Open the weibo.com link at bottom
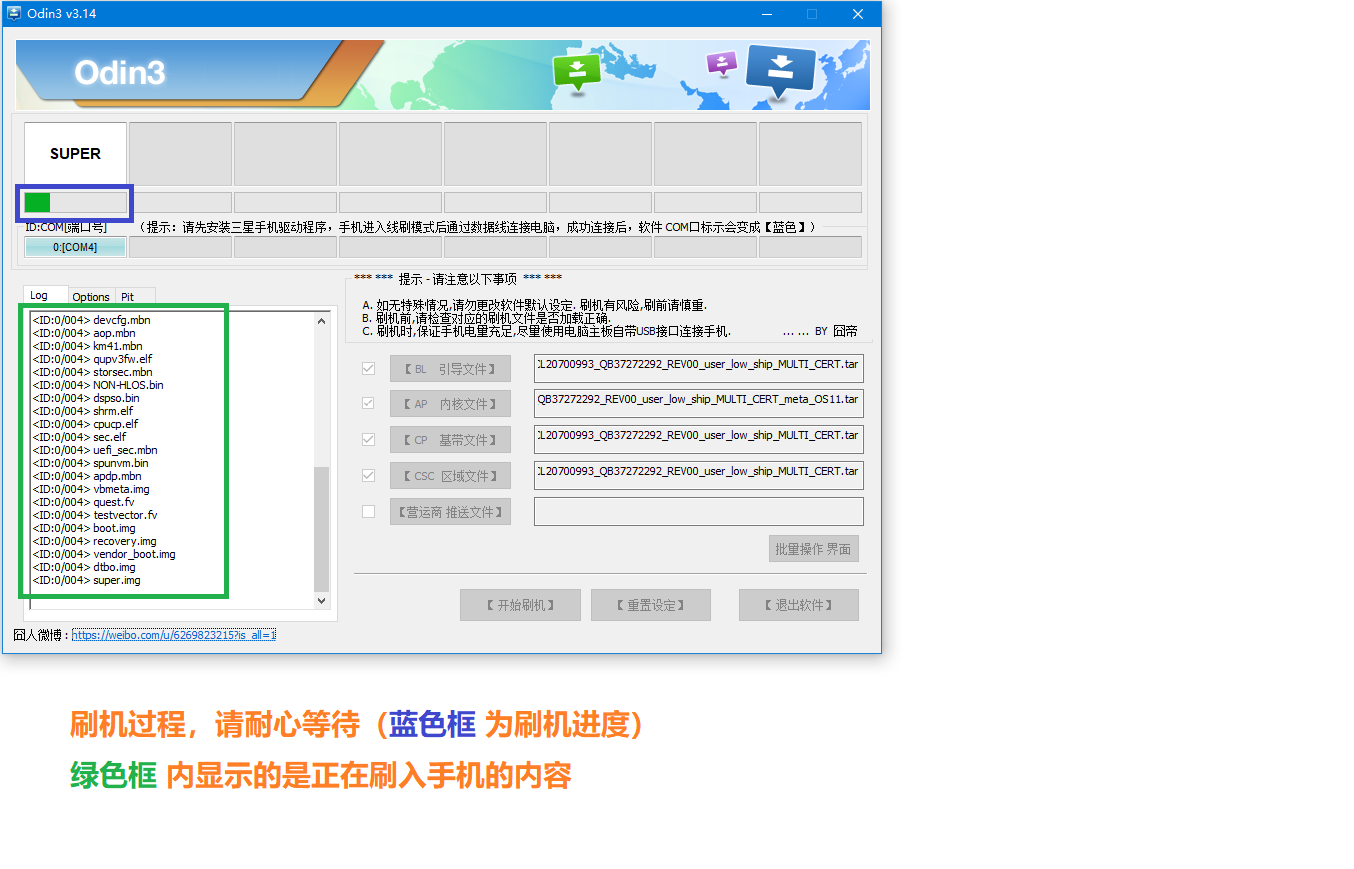This screenshot has width=1354, height=869. tap(174, 635)
